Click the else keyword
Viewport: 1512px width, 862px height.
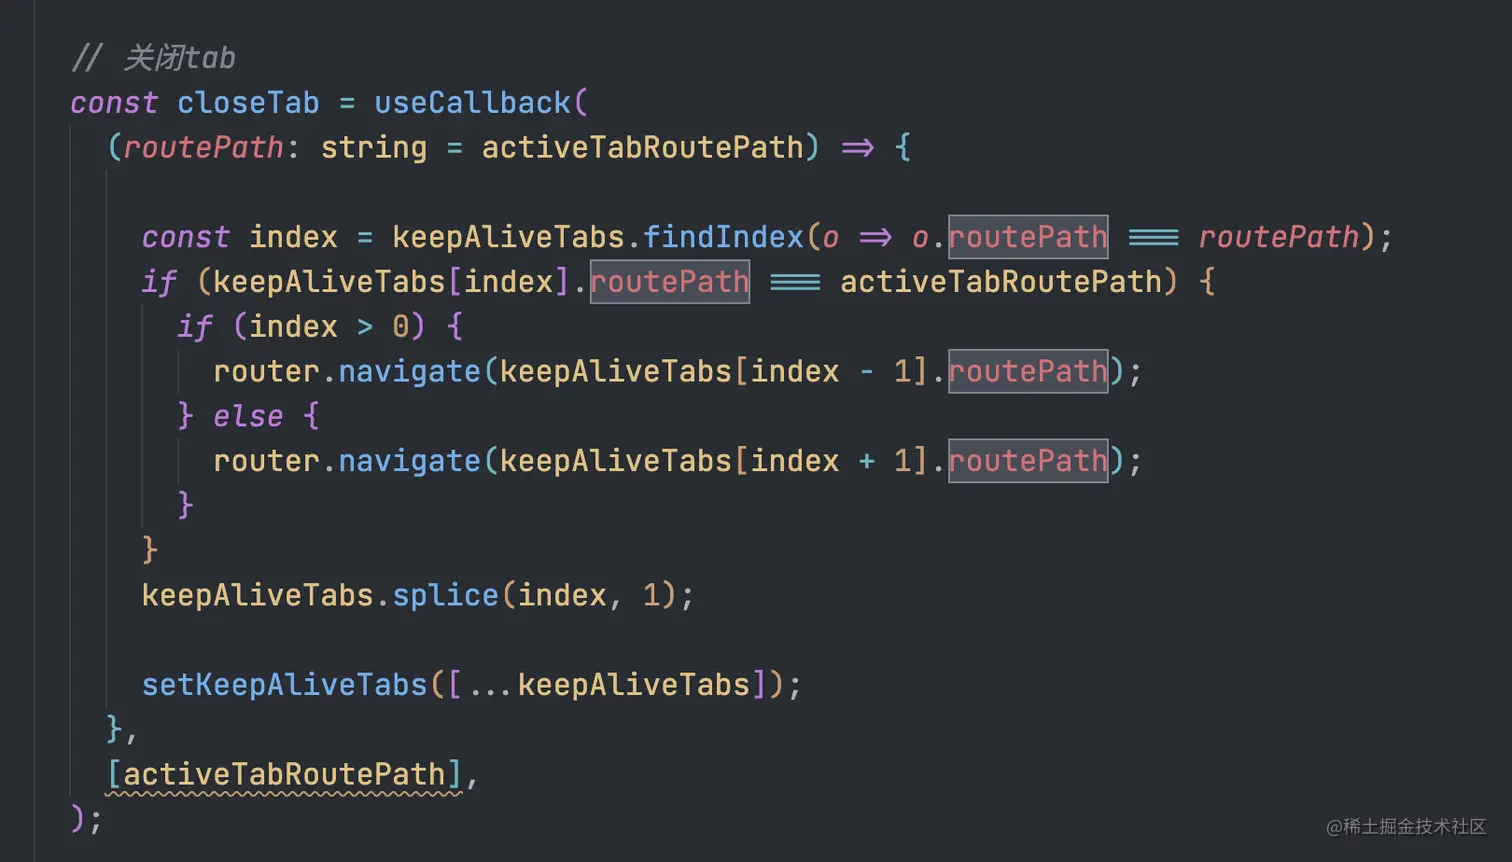(248, 416)
